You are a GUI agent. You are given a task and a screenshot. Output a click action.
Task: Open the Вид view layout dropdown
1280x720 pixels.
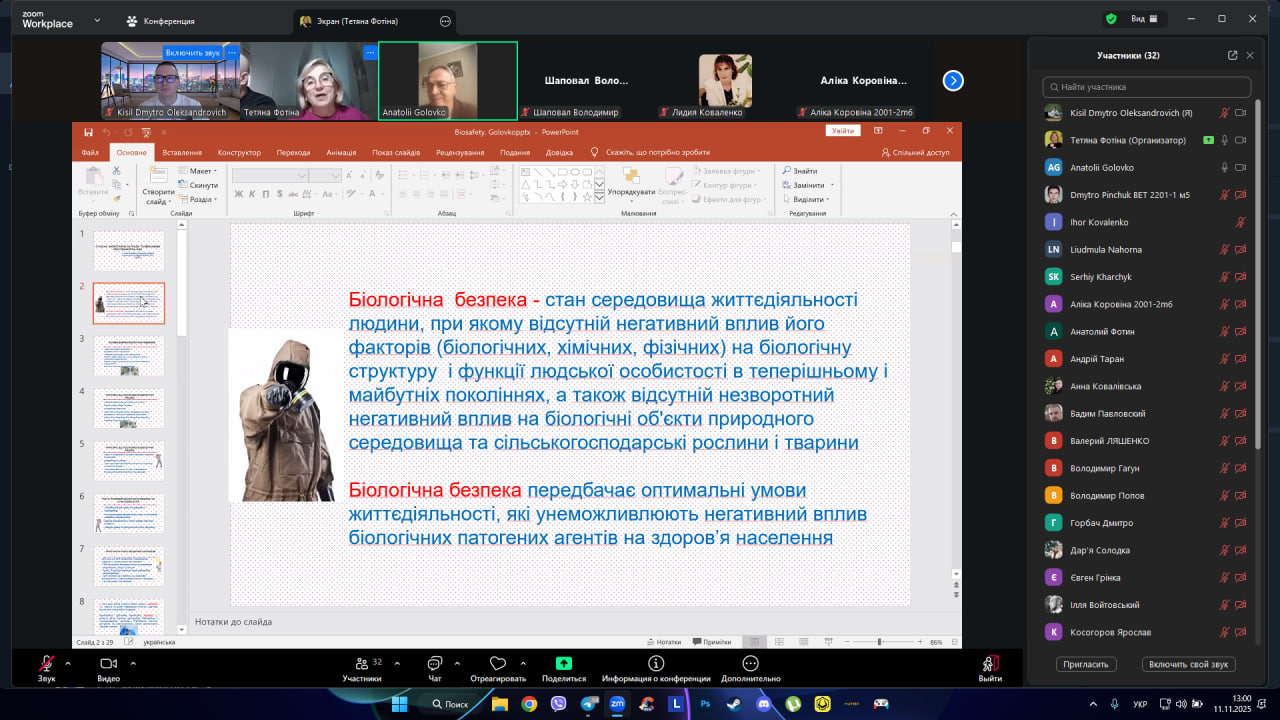coord(1143,19)
